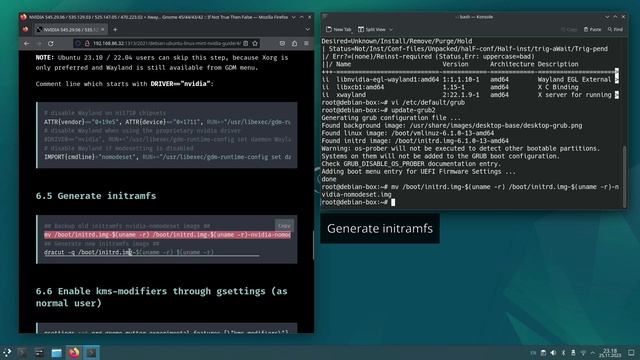This screenshot has height=360, width=640.
Task: Click the vi /etc/default/grub terminal line
Action: click(393, 102)
